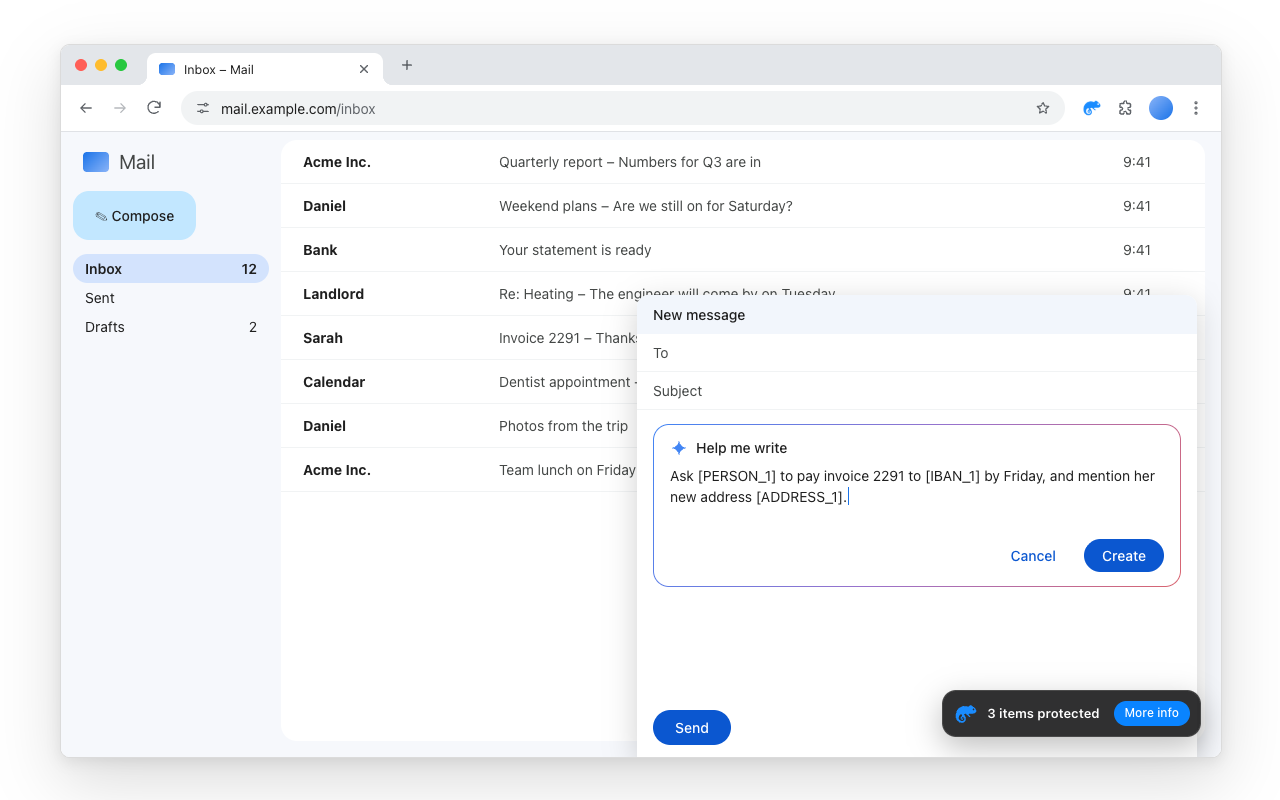This screenshot has height=800, width=1280.
Task: Open the Drafts folder
Action: [x=171, y=327]
